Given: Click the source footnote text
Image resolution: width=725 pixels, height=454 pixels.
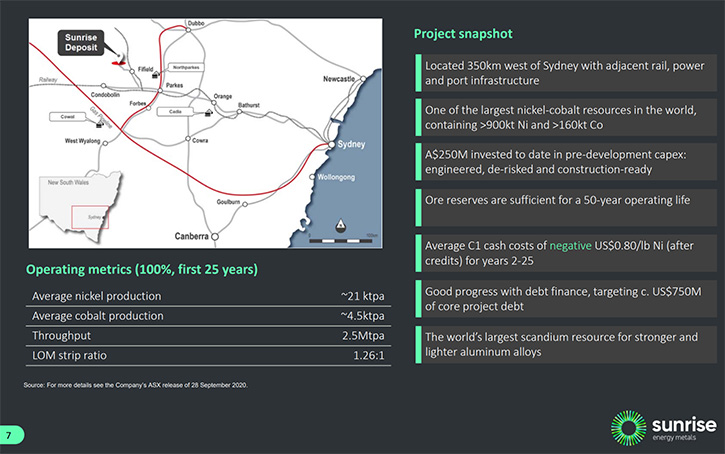Looking at the screenshot, I should [x=135, y=385].
